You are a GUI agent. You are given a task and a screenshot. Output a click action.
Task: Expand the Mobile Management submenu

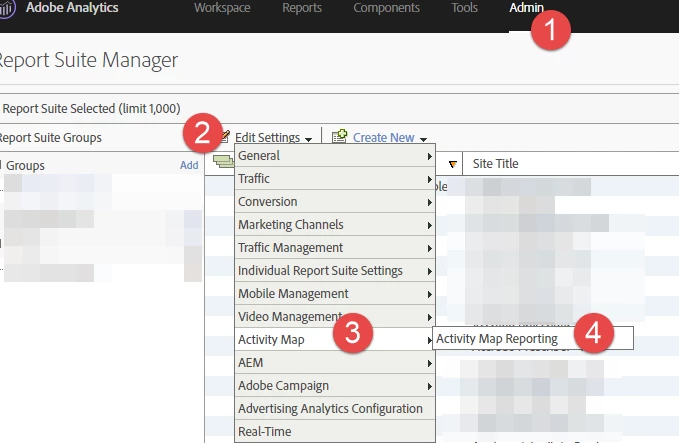[334, 294]
